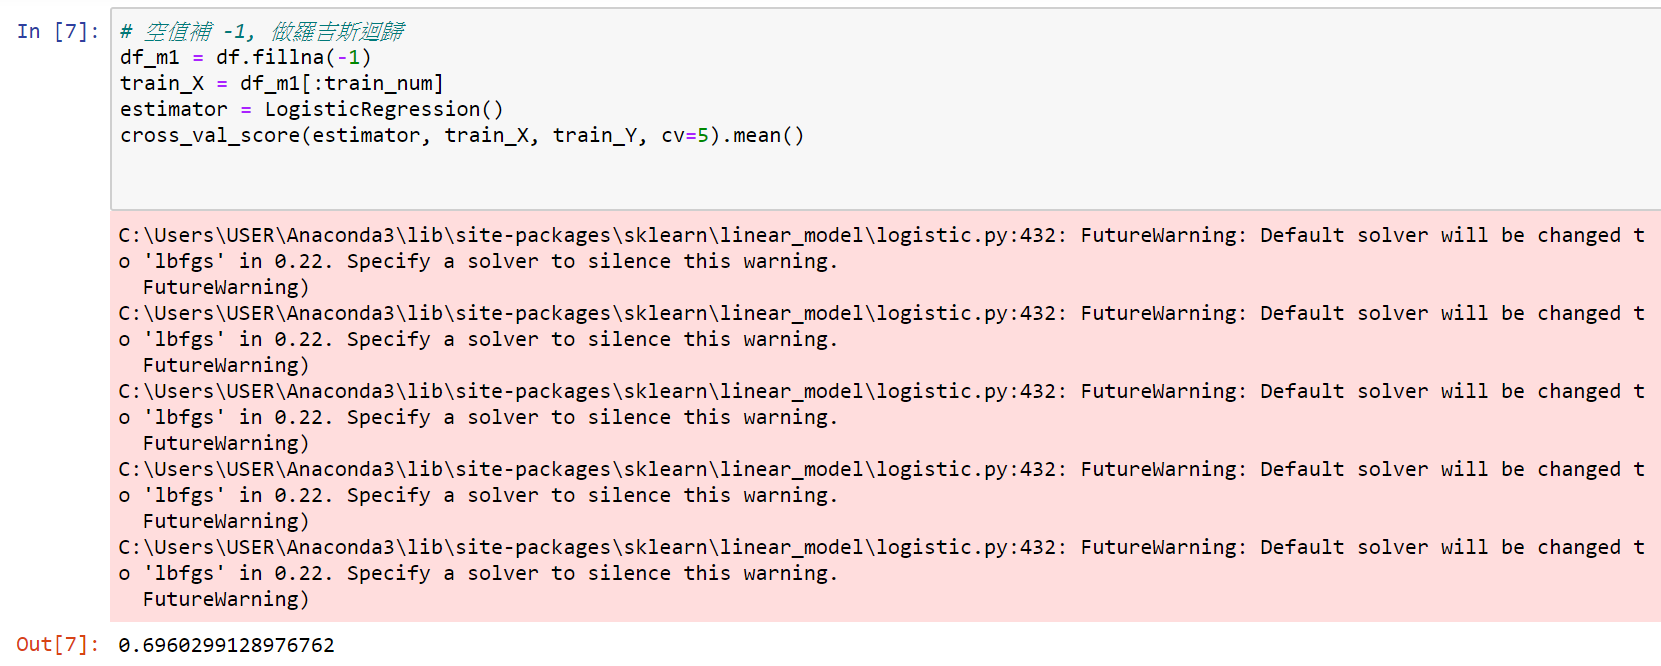1661x666 pixels.
Task: Click the output value 0.6960299128976762
Action: pyautogui.click(x=226, y=645)
